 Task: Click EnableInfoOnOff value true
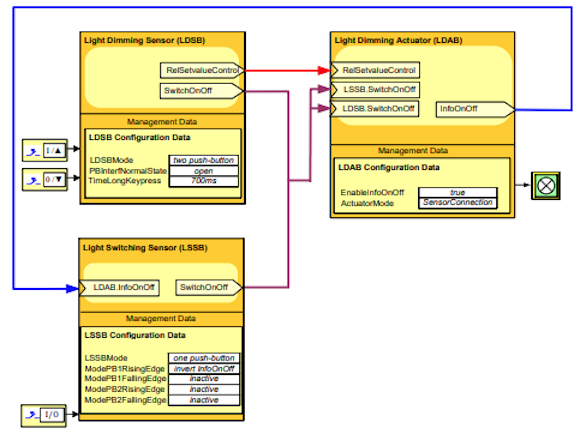(457, 193)
